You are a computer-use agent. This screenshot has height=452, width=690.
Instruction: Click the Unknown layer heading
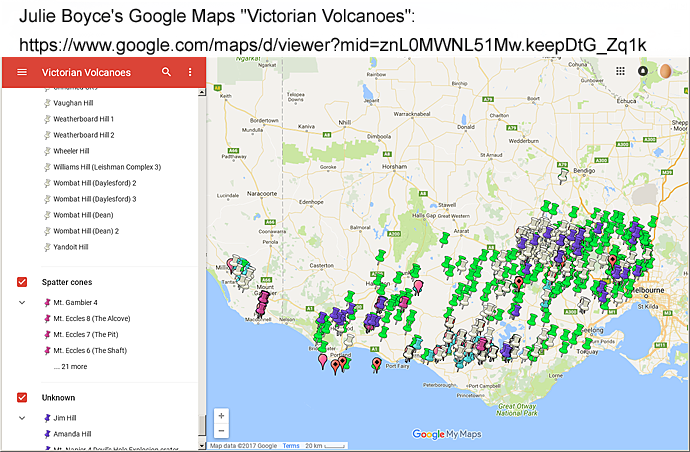coord(58,398)
